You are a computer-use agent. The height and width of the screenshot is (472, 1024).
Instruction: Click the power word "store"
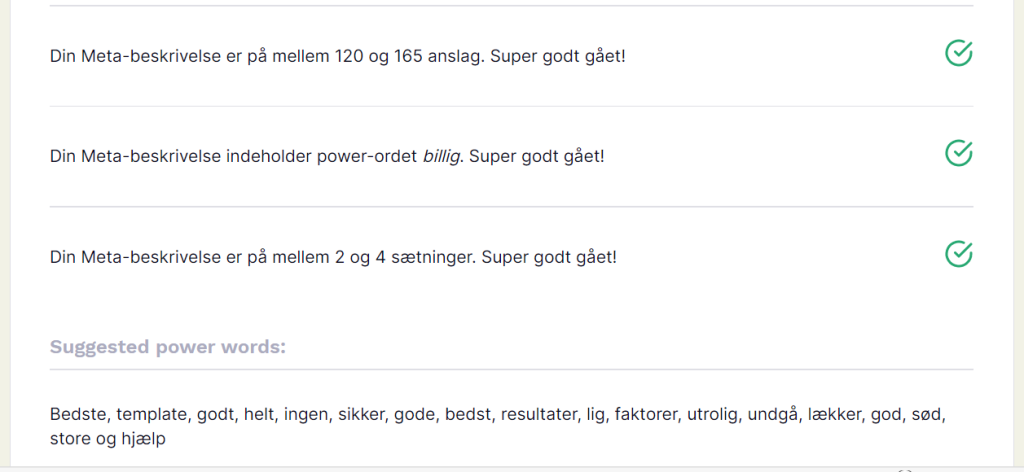tap(69, 438)
